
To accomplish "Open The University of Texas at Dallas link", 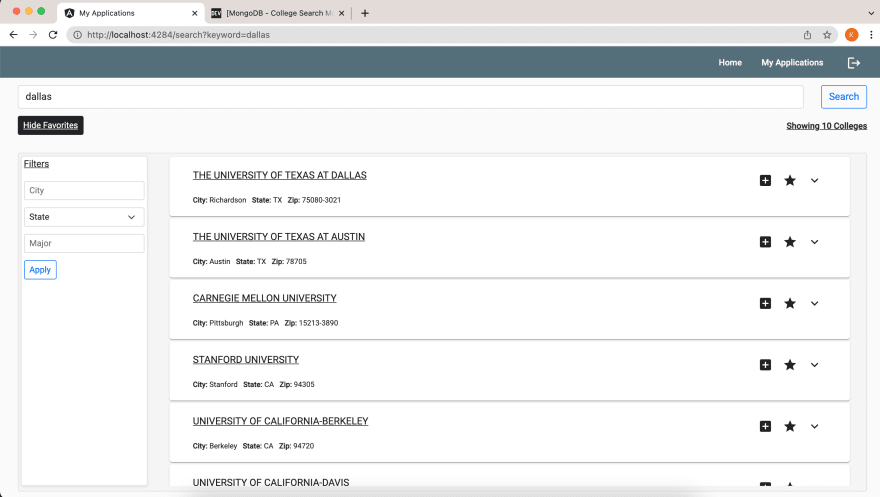I will pos(279,175).
